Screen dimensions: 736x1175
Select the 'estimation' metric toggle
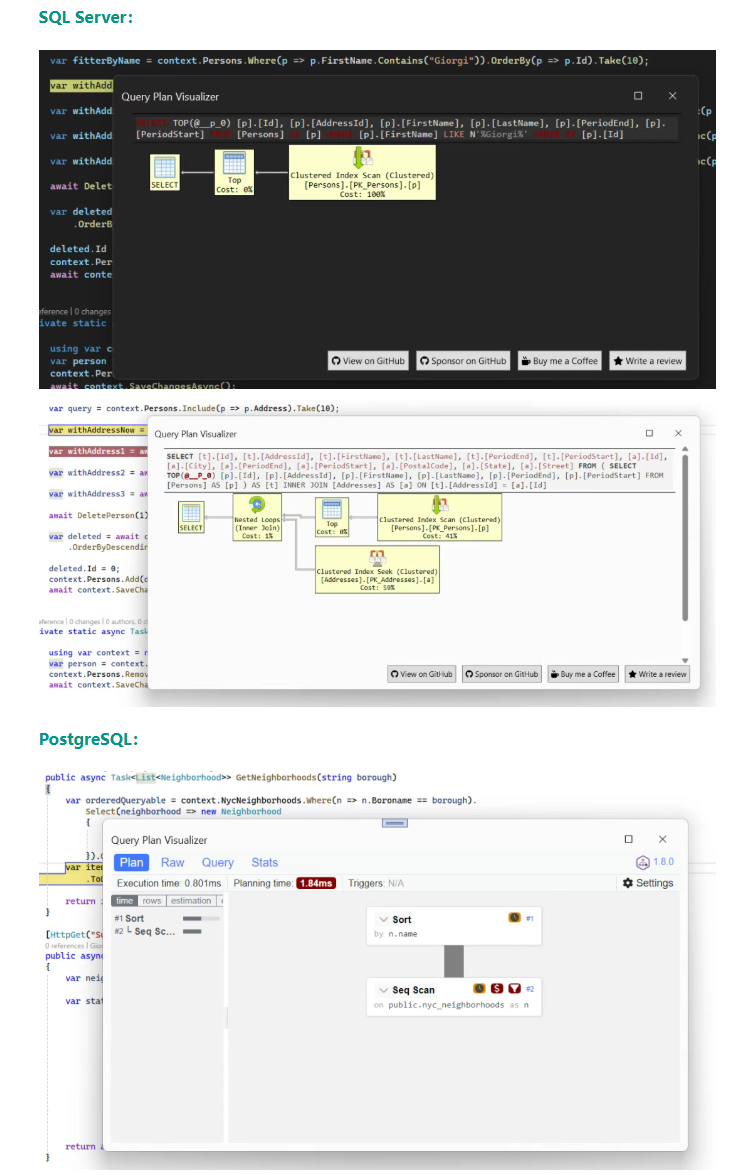(191, 901)
